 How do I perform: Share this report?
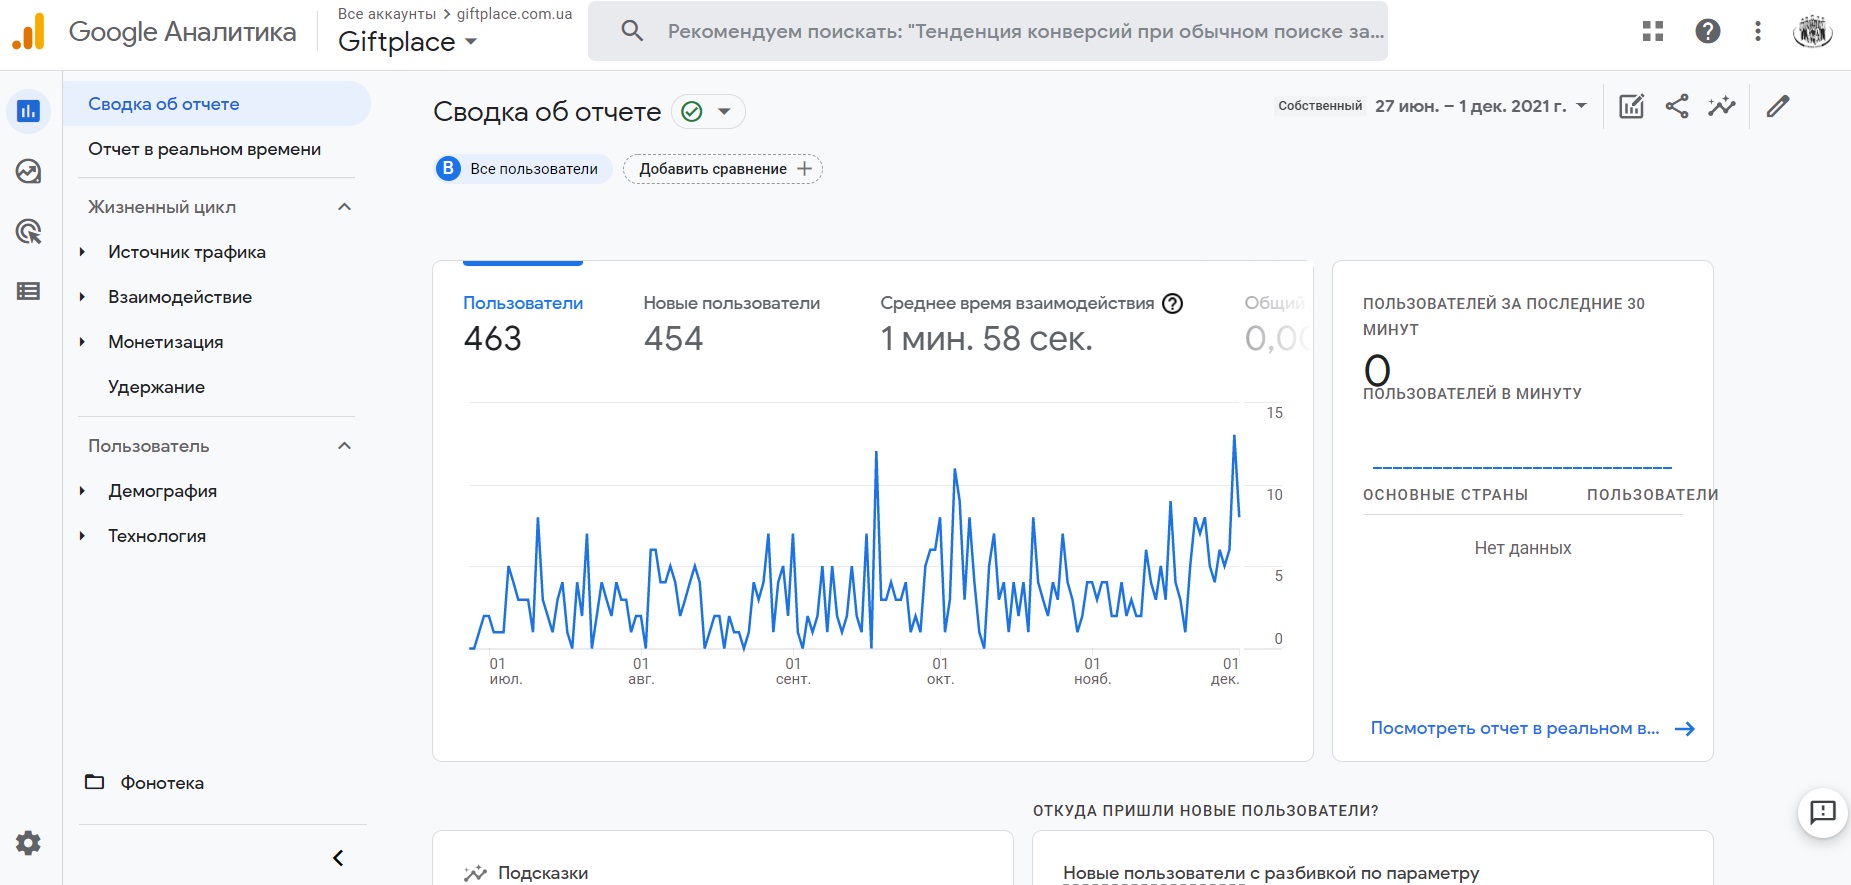coord(1677,106)
